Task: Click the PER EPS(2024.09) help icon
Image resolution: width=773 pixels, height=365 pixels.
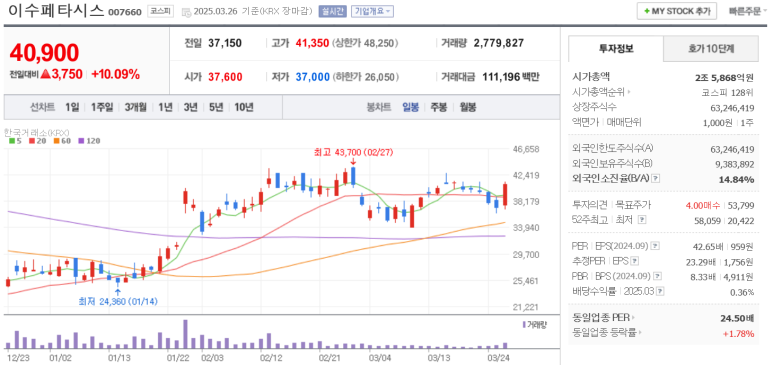Action: [655, 245]
